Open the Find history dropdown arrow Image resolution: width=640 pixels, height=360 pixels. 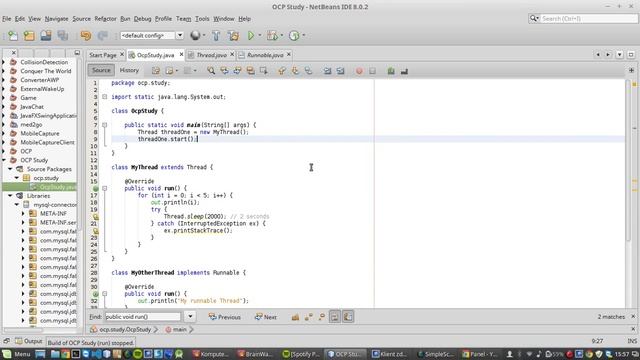(190, 317)
